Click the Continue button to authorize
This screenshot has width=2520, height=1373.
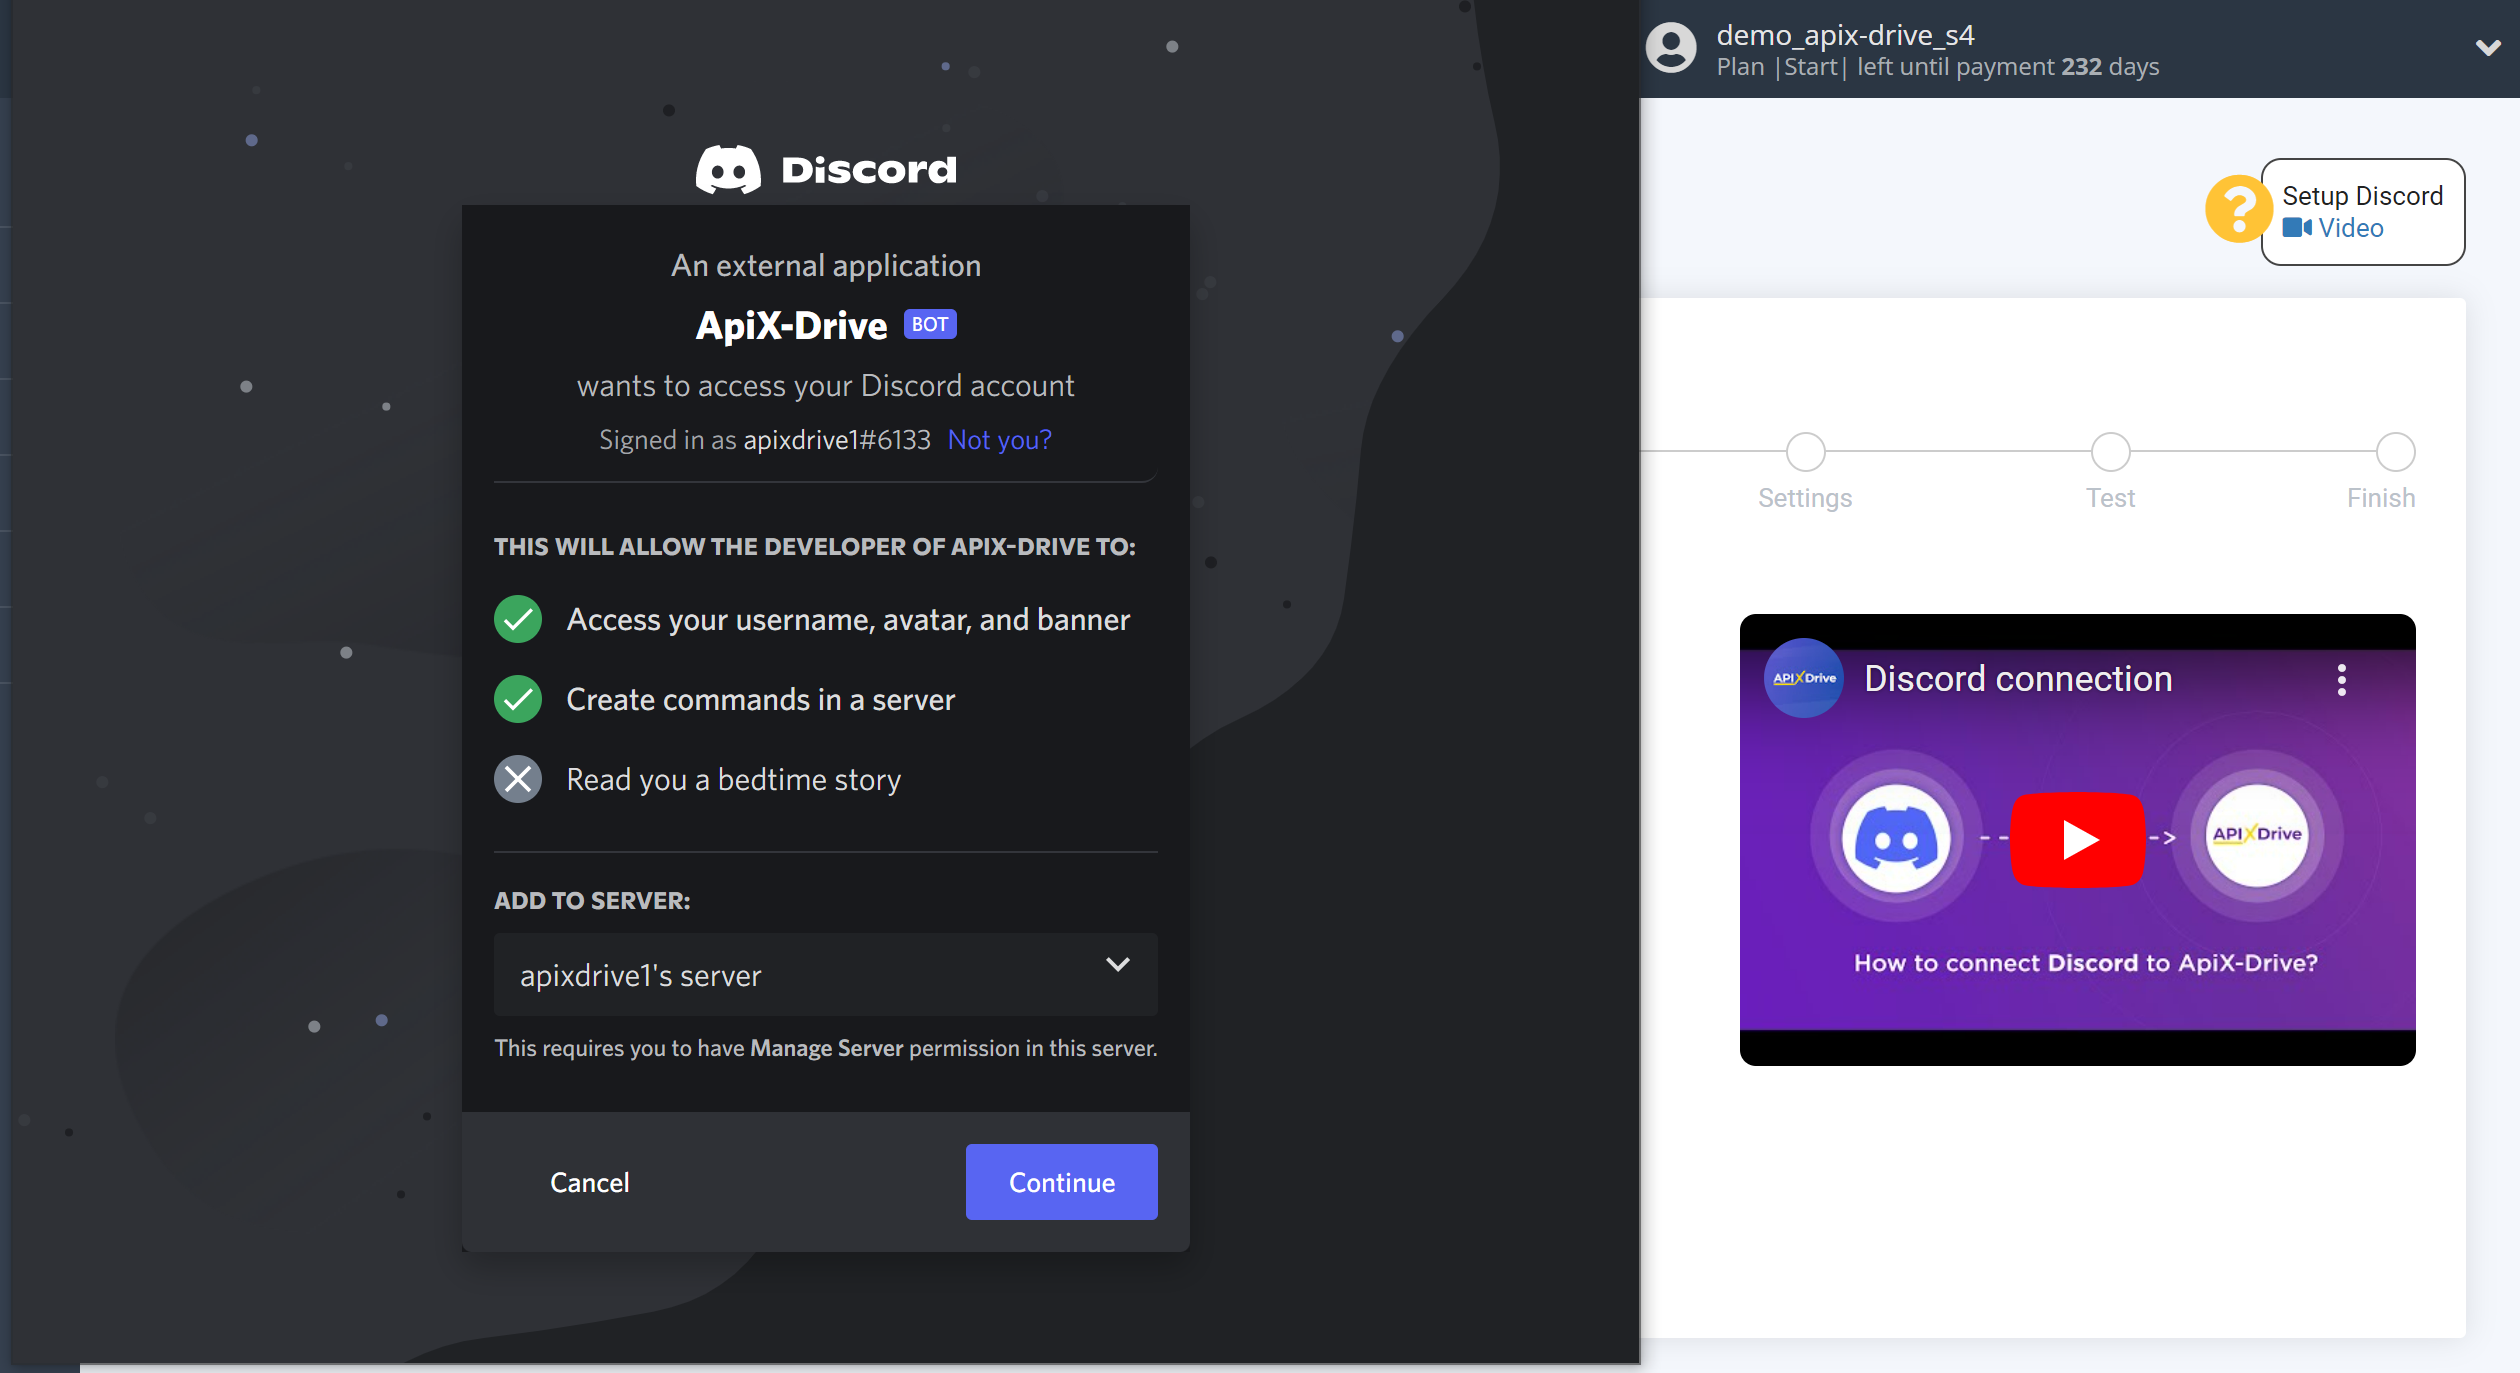[x=1061, y=1180]
